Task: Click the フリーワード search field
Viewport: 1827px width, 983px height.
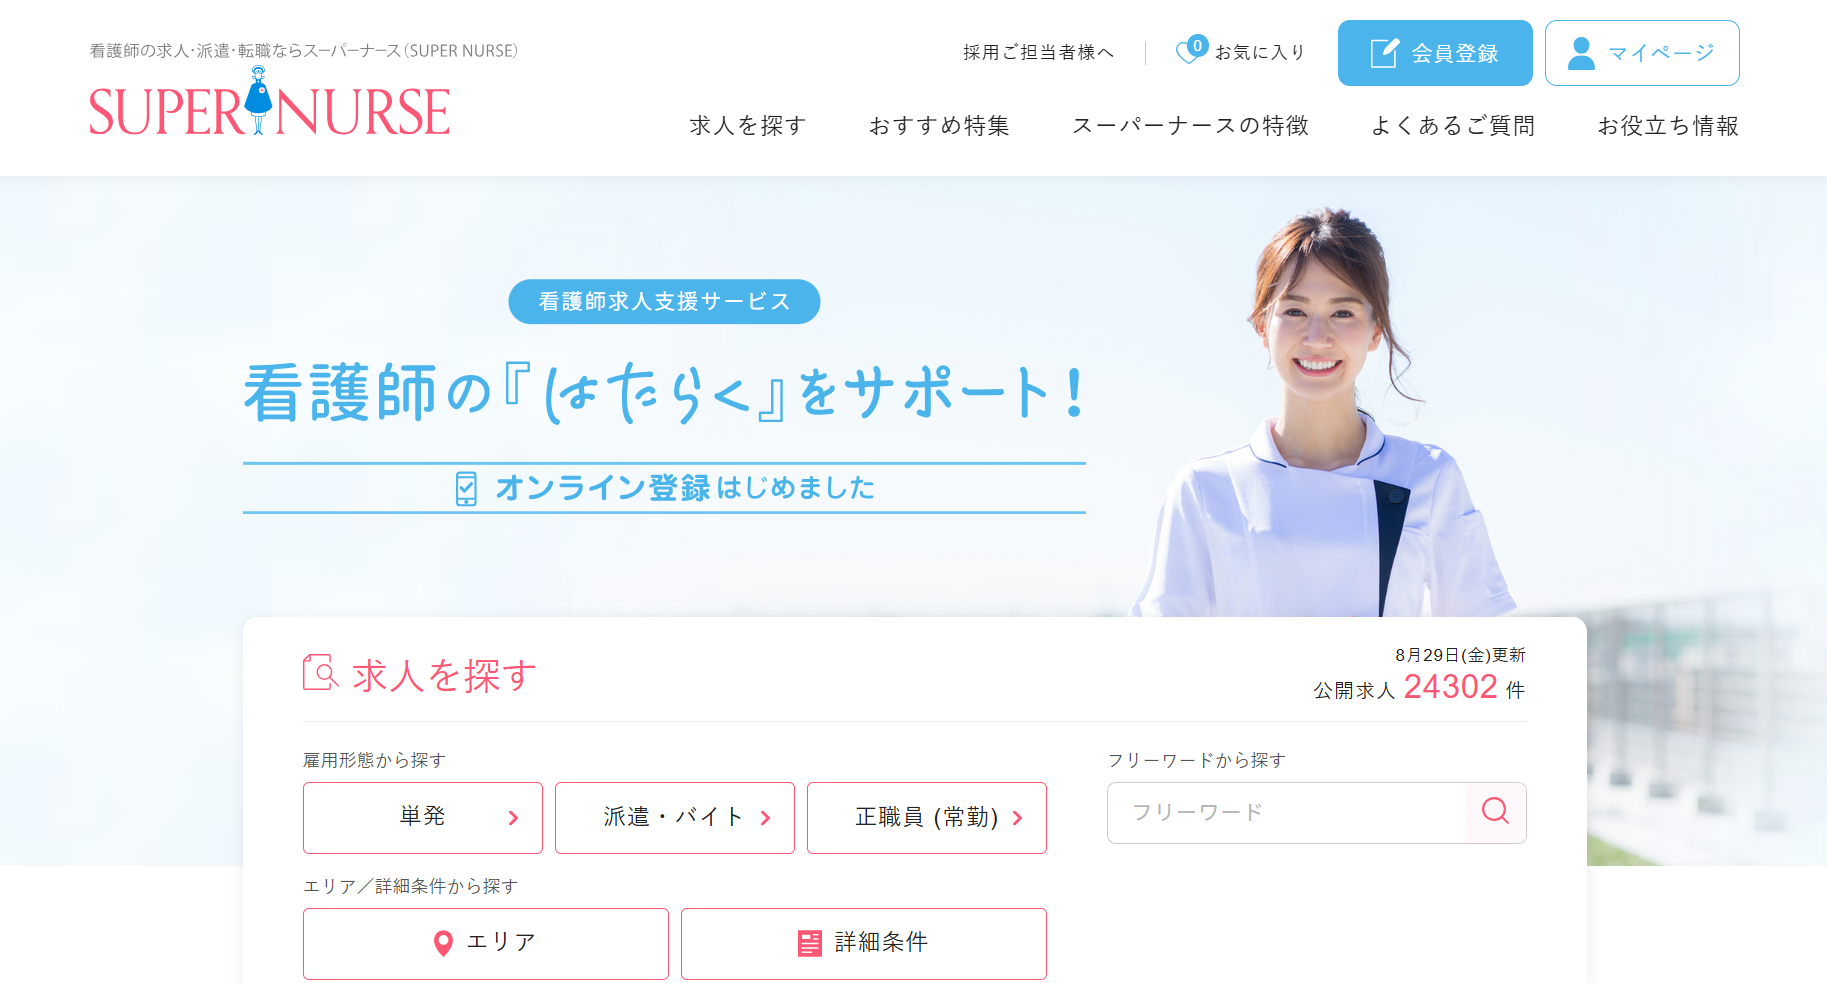Action: click(1286, 812)
